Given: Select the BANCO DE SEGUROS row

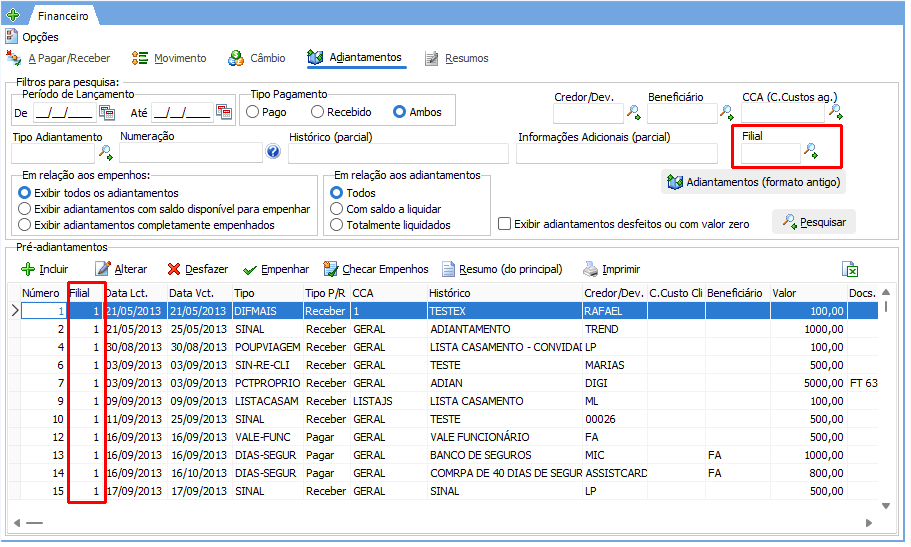Looking at the screenshot, I should [x=449, y=455].
